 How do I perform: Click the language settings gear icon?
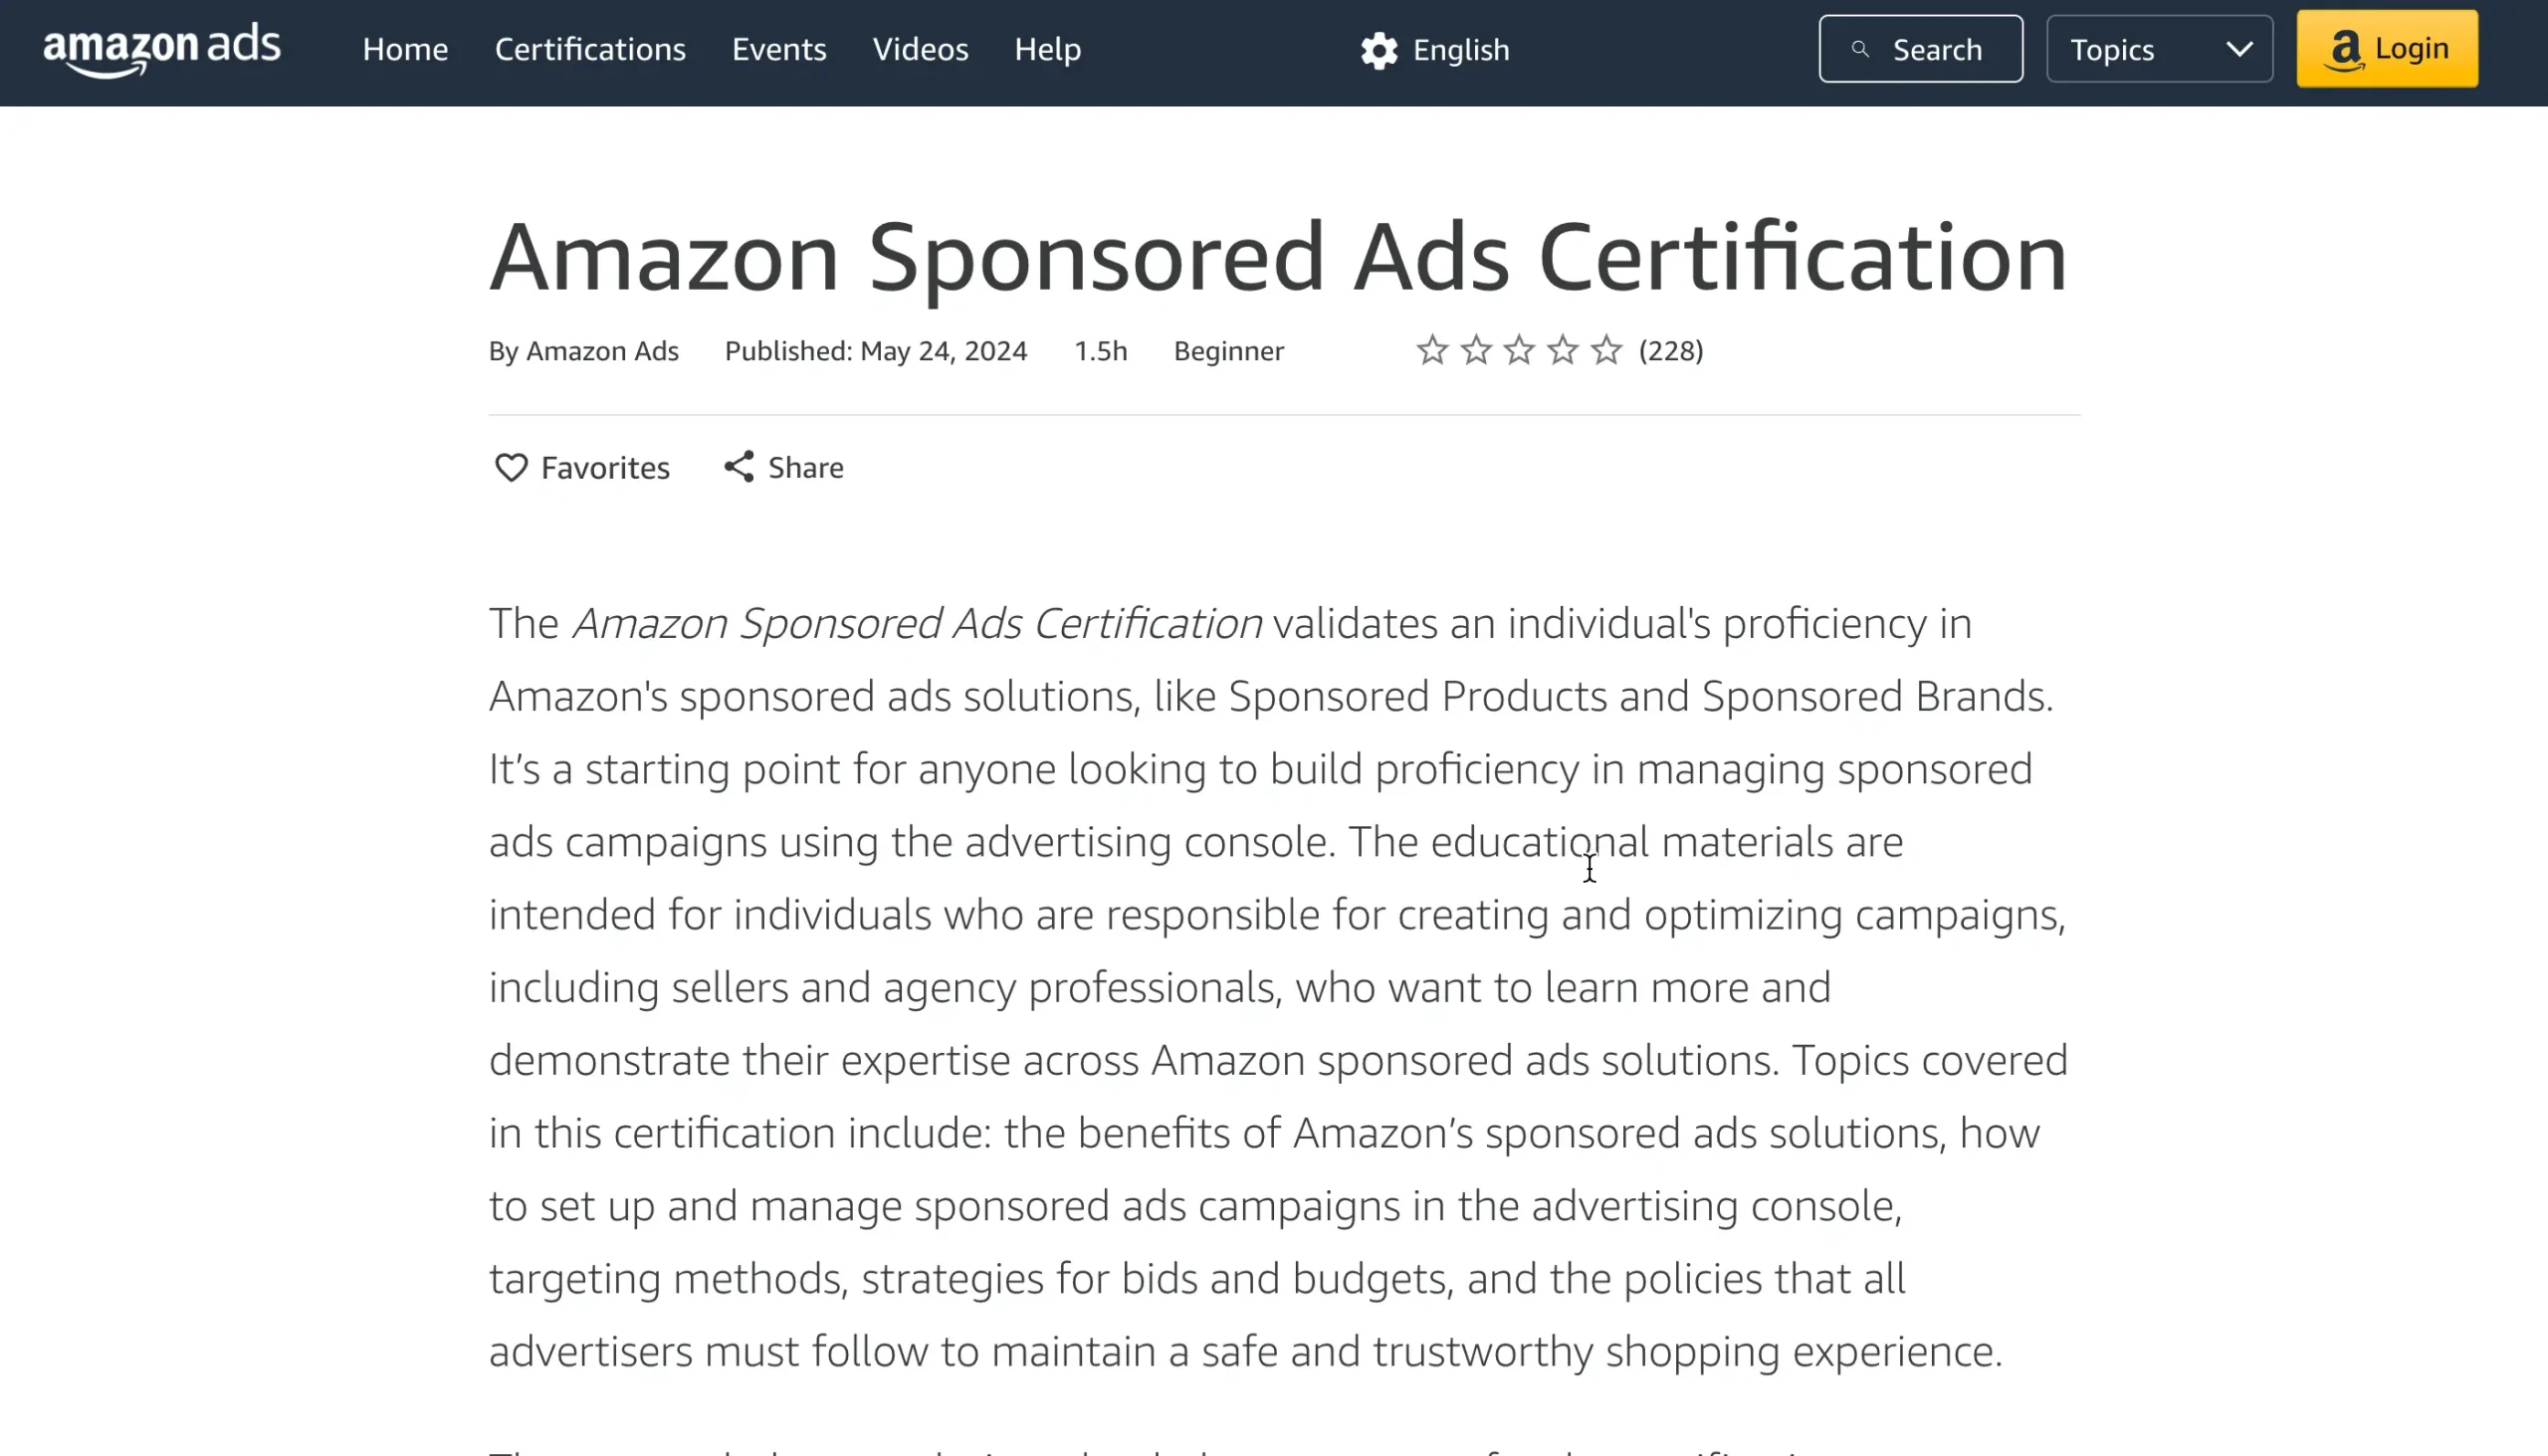[x=1379, y=50]
